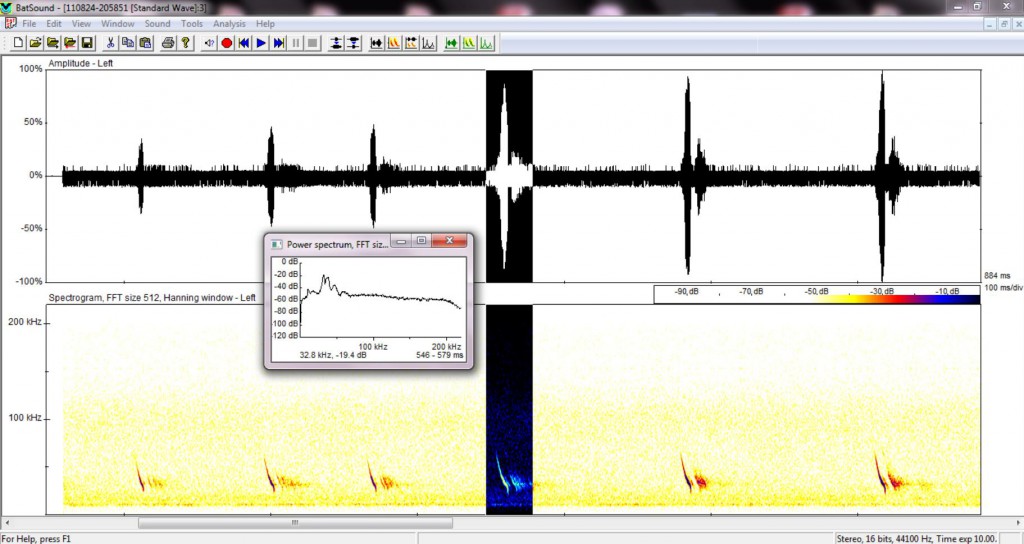Viewport: 1024px width, 544px height.
Task: Click the speaker sound settings icon
Action: pyautogui.click(x=209, y=43)
